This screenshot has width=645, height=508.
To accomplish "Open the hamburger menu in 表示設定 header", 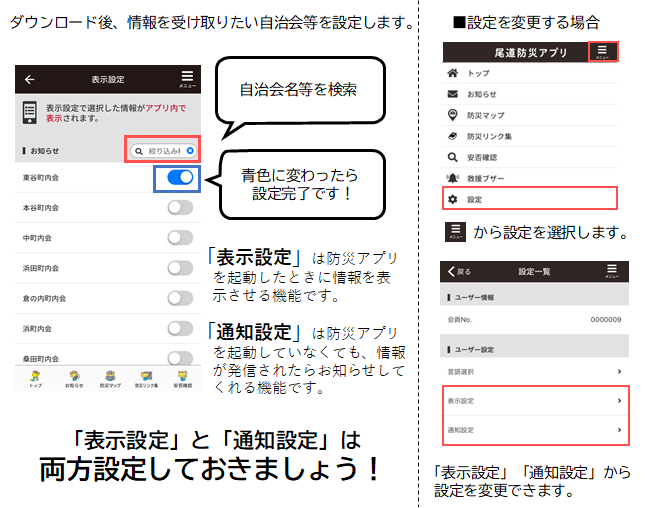I will pos(187,79).
